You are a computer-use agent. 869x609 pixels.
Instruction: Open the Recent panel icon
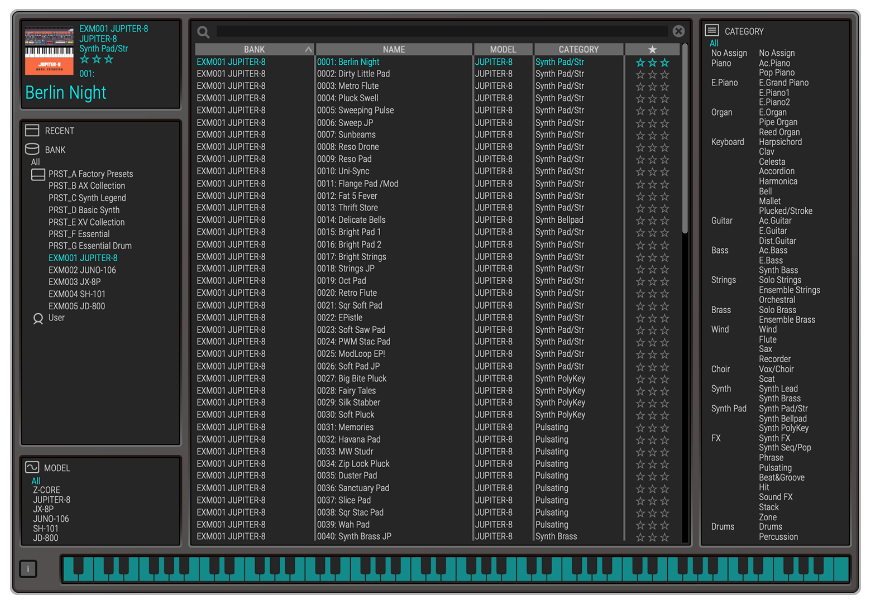(x=32, y=130)
